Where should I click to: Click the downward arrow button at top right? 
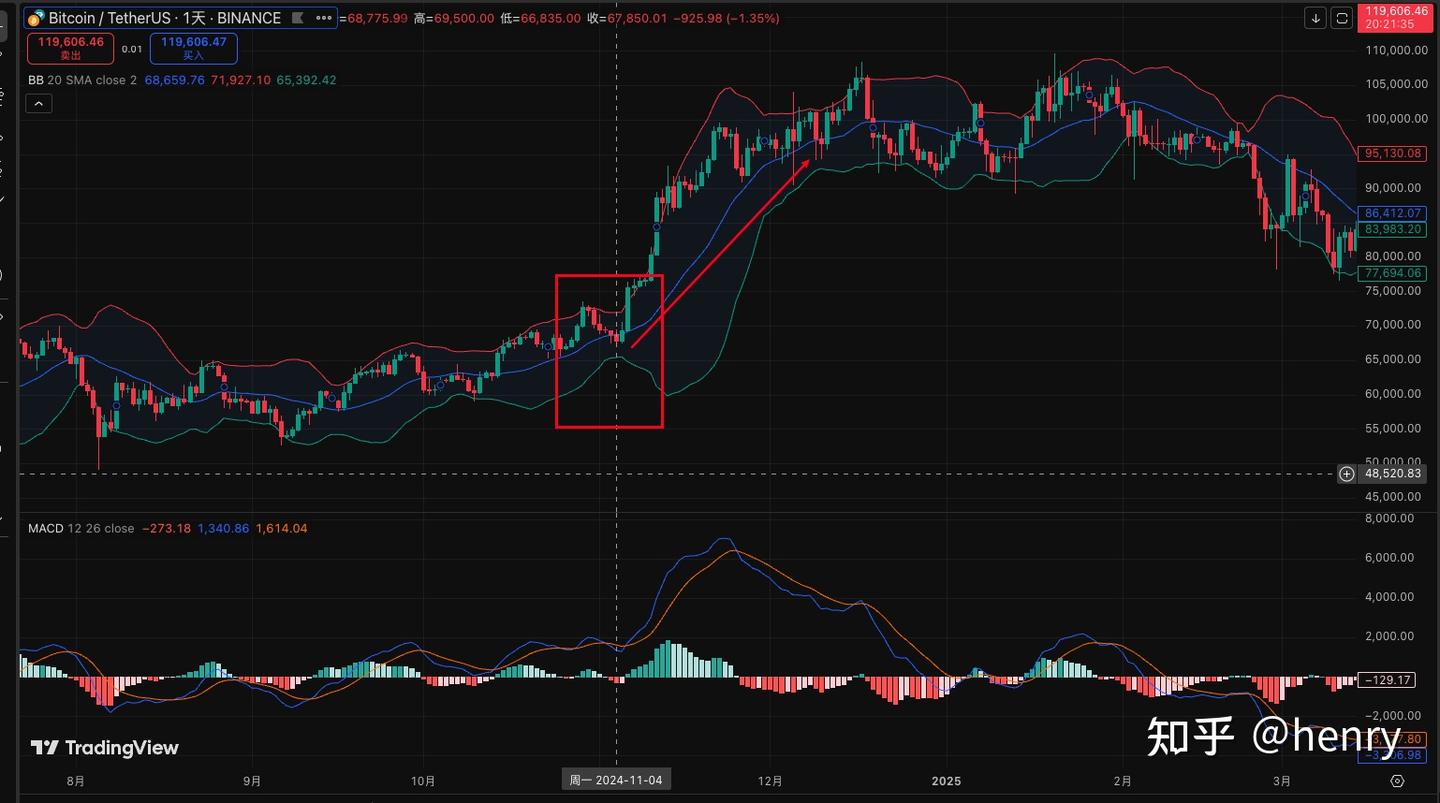tap(1316, 18)
